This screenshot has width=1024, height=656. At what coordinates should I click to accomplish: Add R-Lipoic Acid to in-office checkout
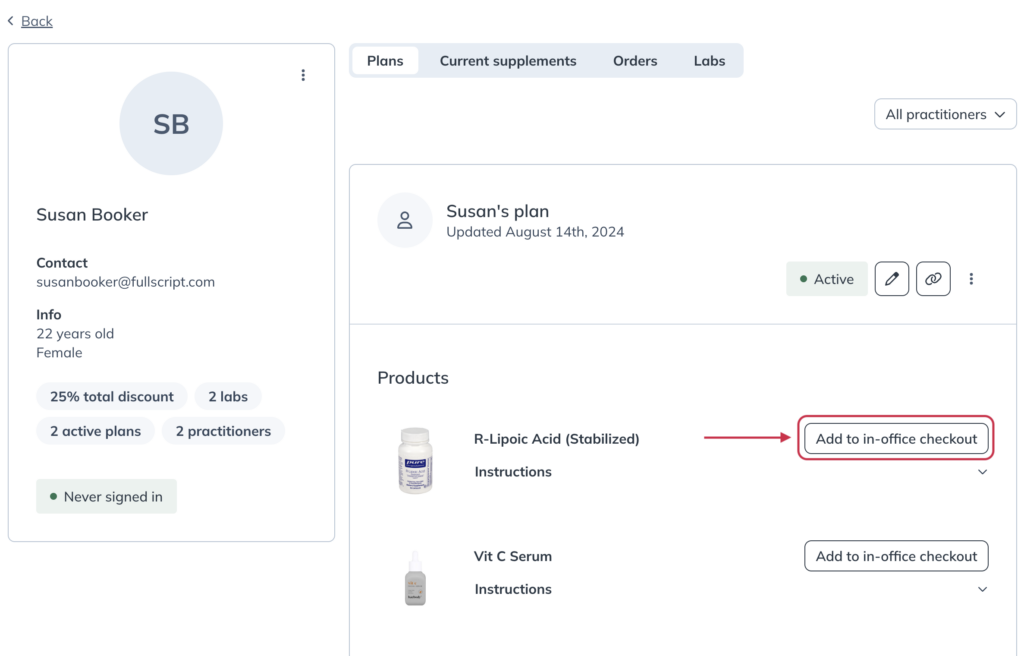click(x=896, y=438)
